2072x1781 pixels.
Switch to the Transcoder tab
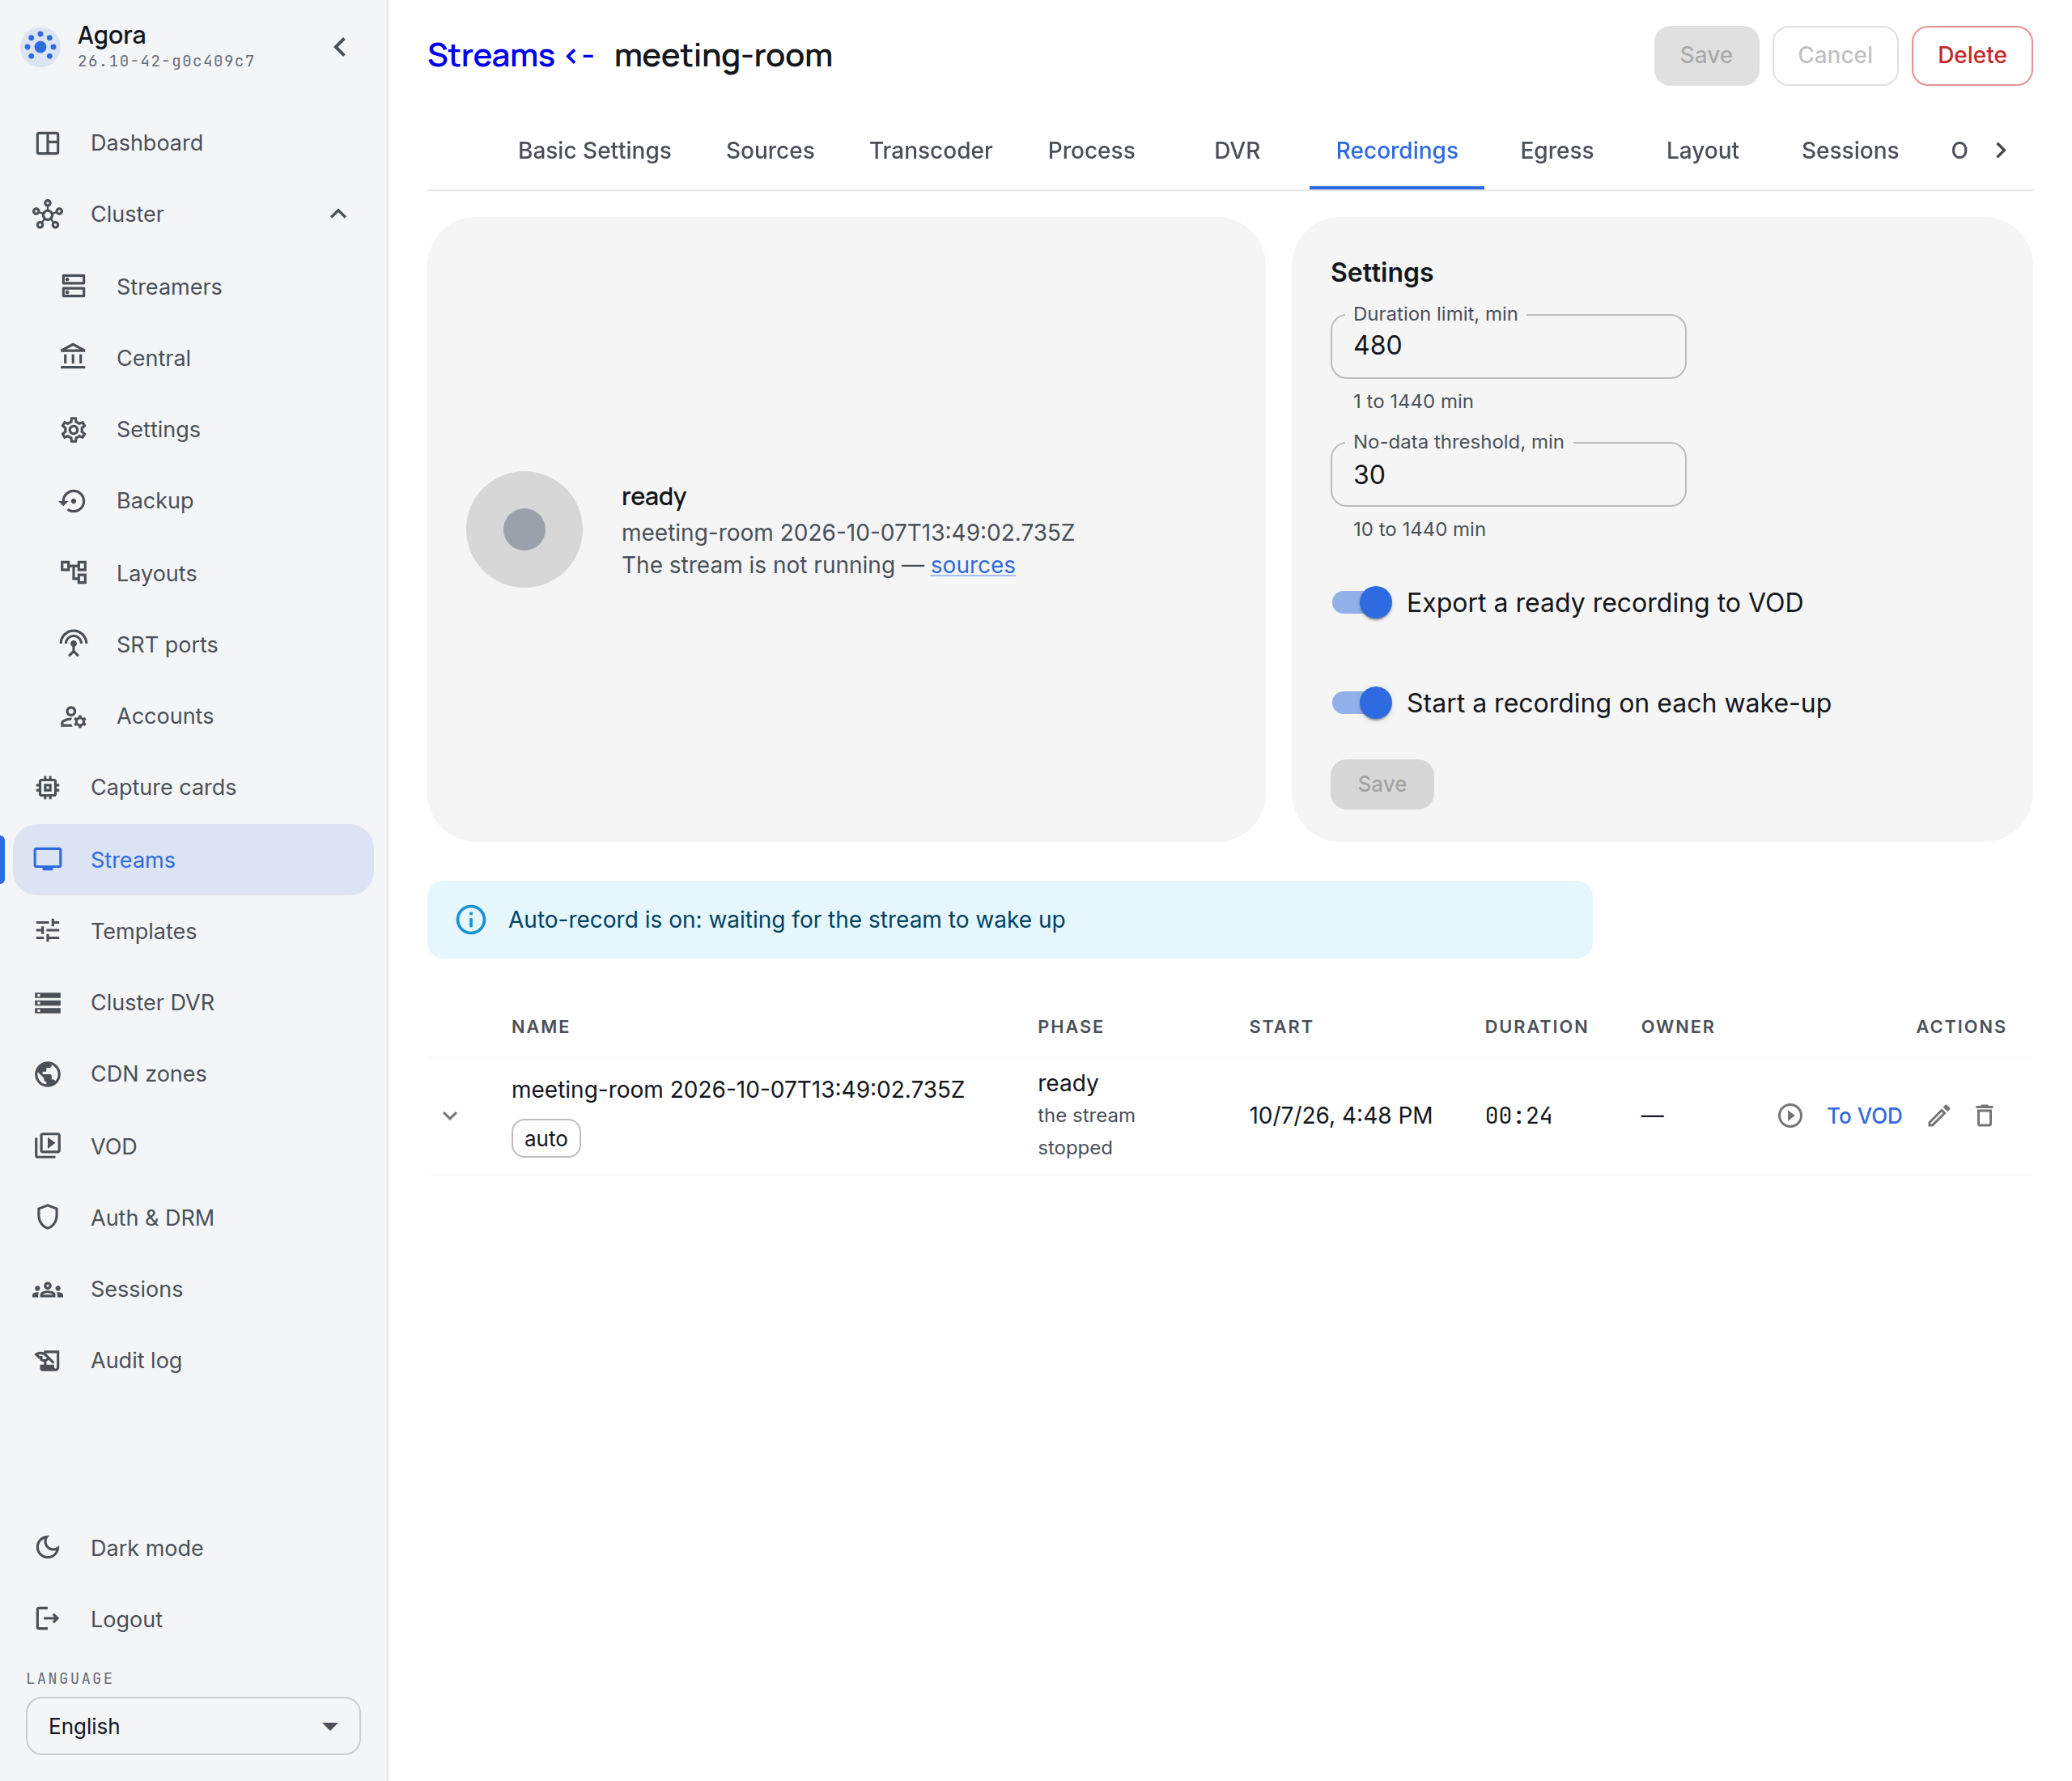click(x=930, y=150)
